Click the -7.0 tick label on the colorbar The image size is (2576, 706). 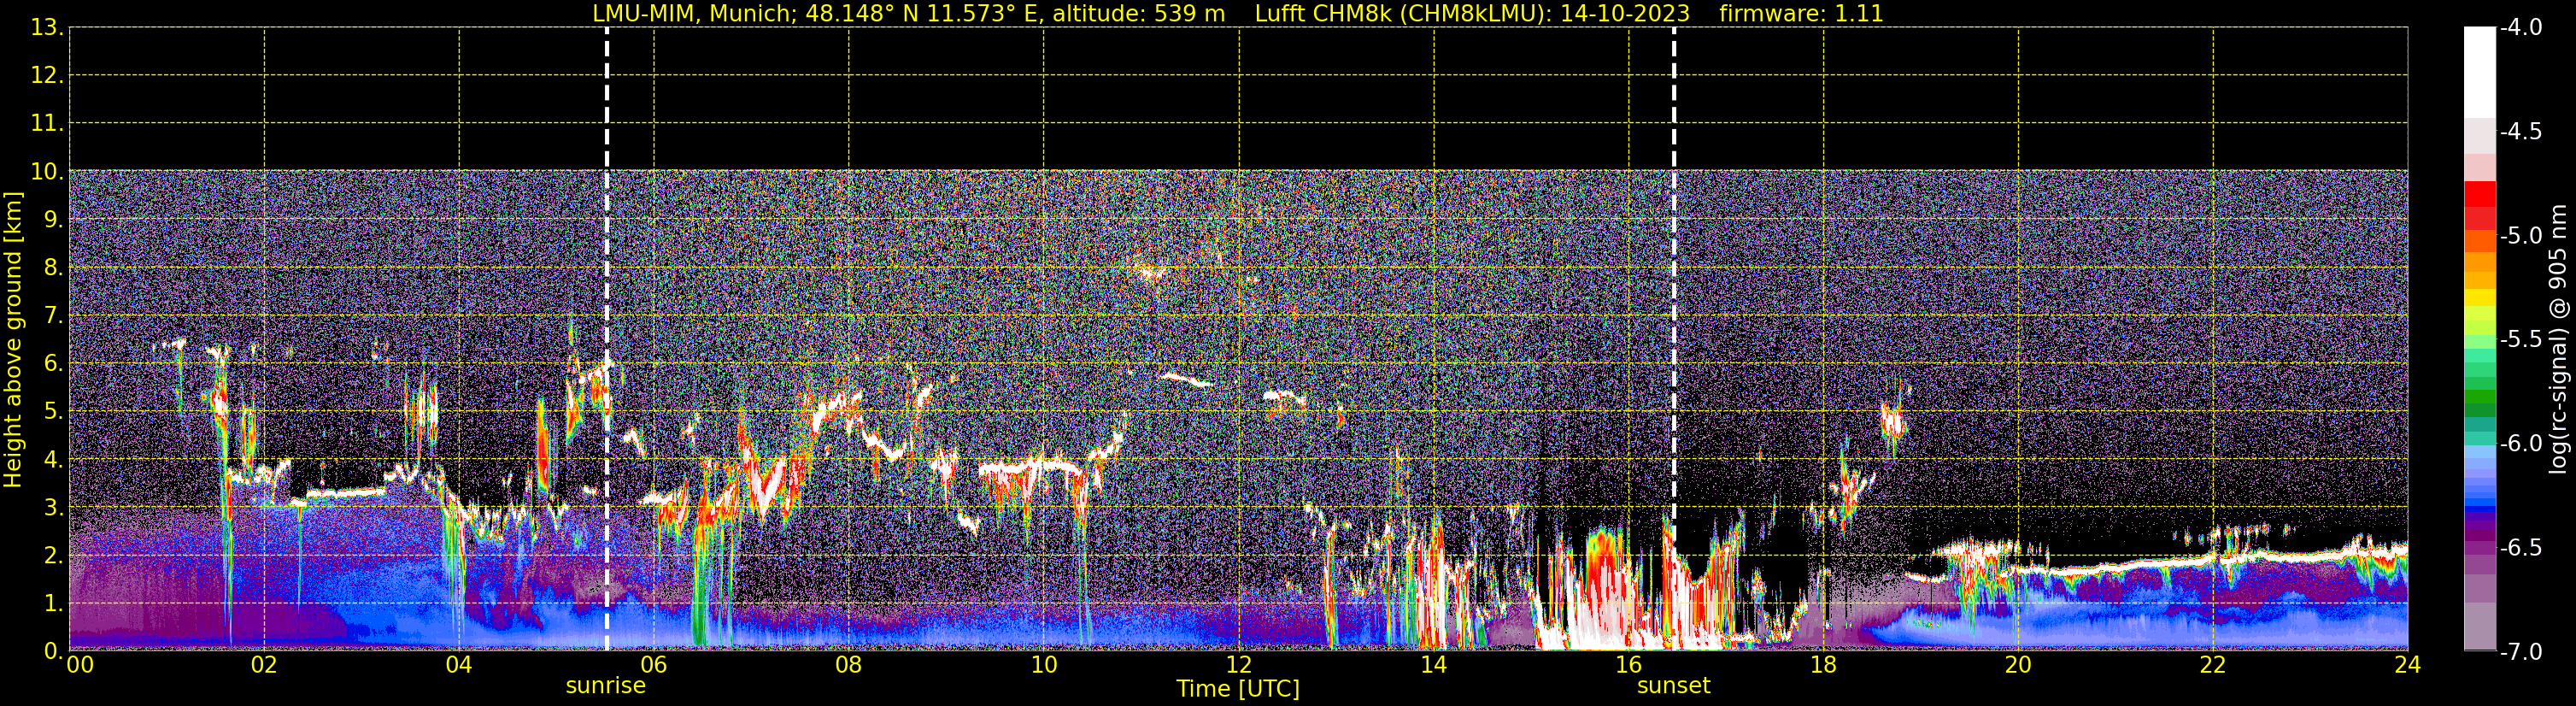click(x=2520, y=652)
